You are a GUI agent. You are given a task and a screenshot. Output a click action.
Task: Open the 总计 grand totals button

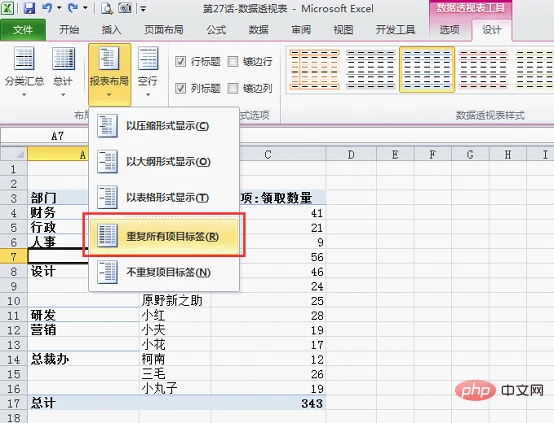coord(63,72)
